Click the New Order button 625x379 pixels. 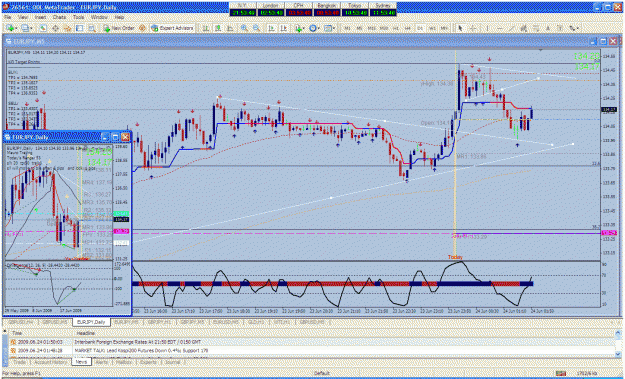tap(119, 28)
